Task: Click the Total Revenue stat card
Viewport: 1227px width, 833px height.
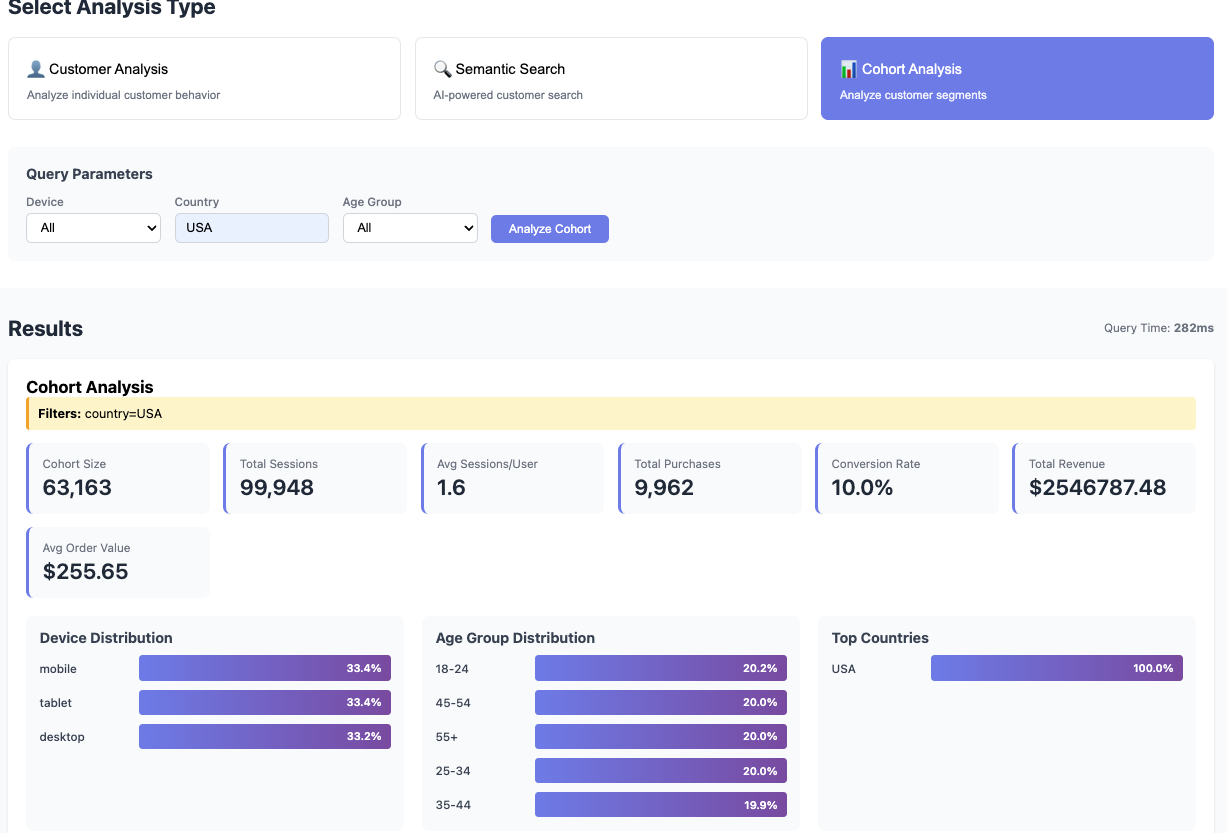Action: pyautogui.click(x=1103, y=478)
